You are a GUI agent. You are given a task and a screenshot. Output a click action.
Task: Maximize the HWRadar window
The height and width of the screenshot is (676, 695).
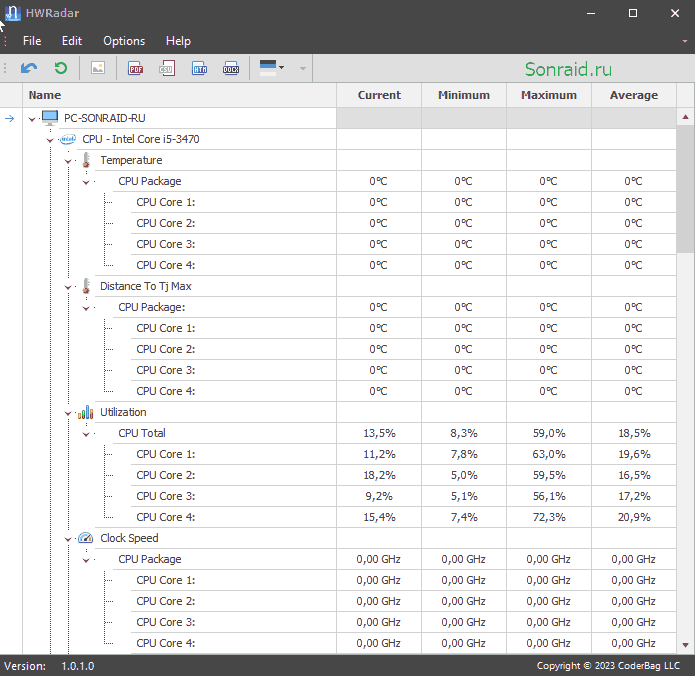point(633,13)
